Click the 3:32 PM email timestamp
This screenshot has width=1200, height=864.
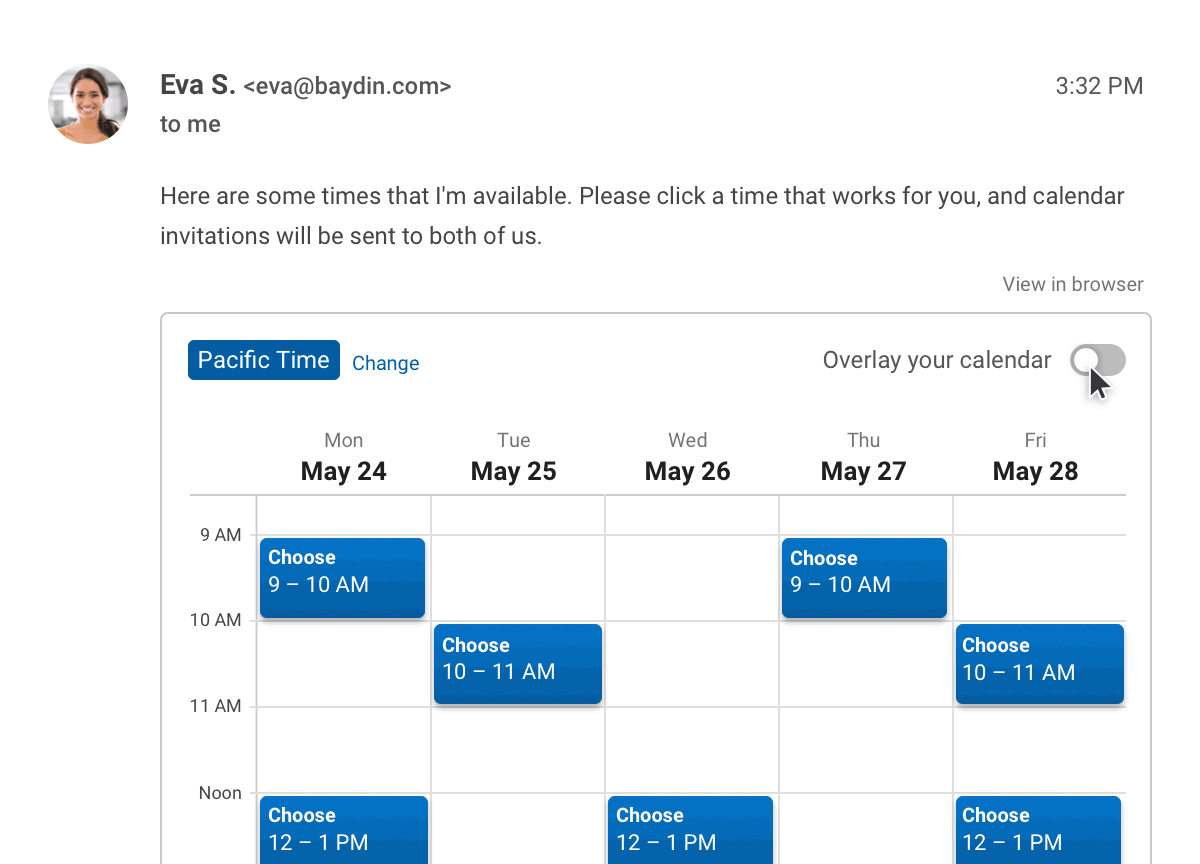[x=1099, y=86]
